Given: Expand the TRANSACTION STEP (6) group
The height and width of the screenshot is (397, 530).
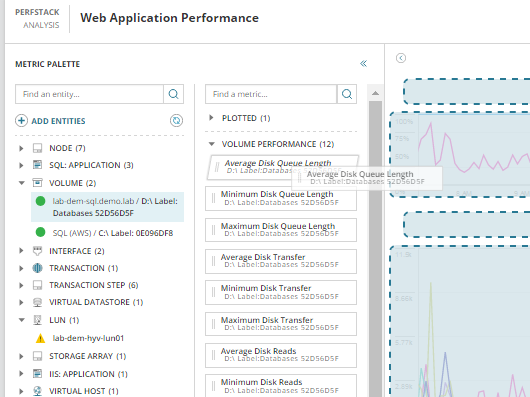Looking at the screenshot, I should [21, 285].
